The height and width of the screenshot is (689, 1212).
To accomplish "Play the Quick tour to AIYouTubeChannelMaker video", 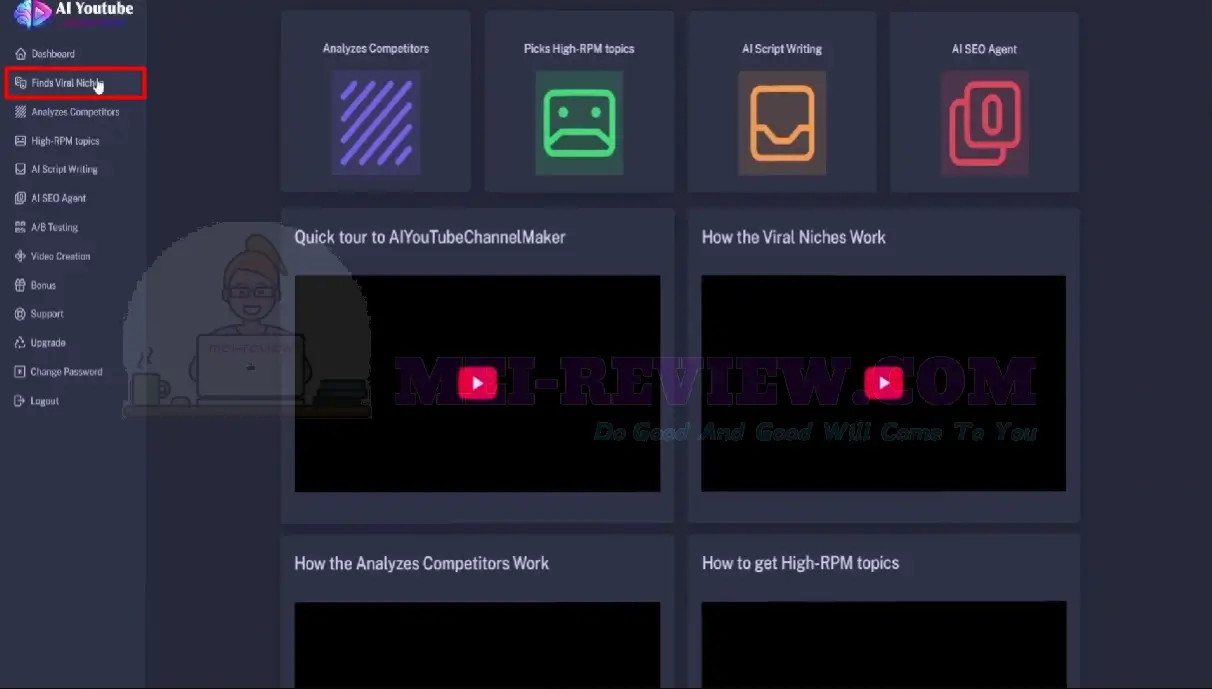I will tap(477, 383).
